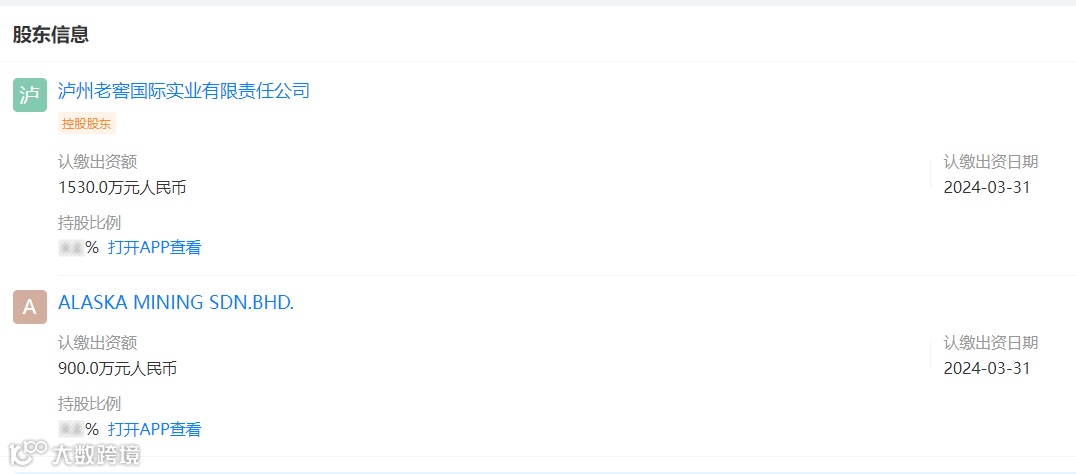Click the green 泸 shareholder avatar icon
The width and height of the screenshot is (1076, 474).
click(30, 95)
